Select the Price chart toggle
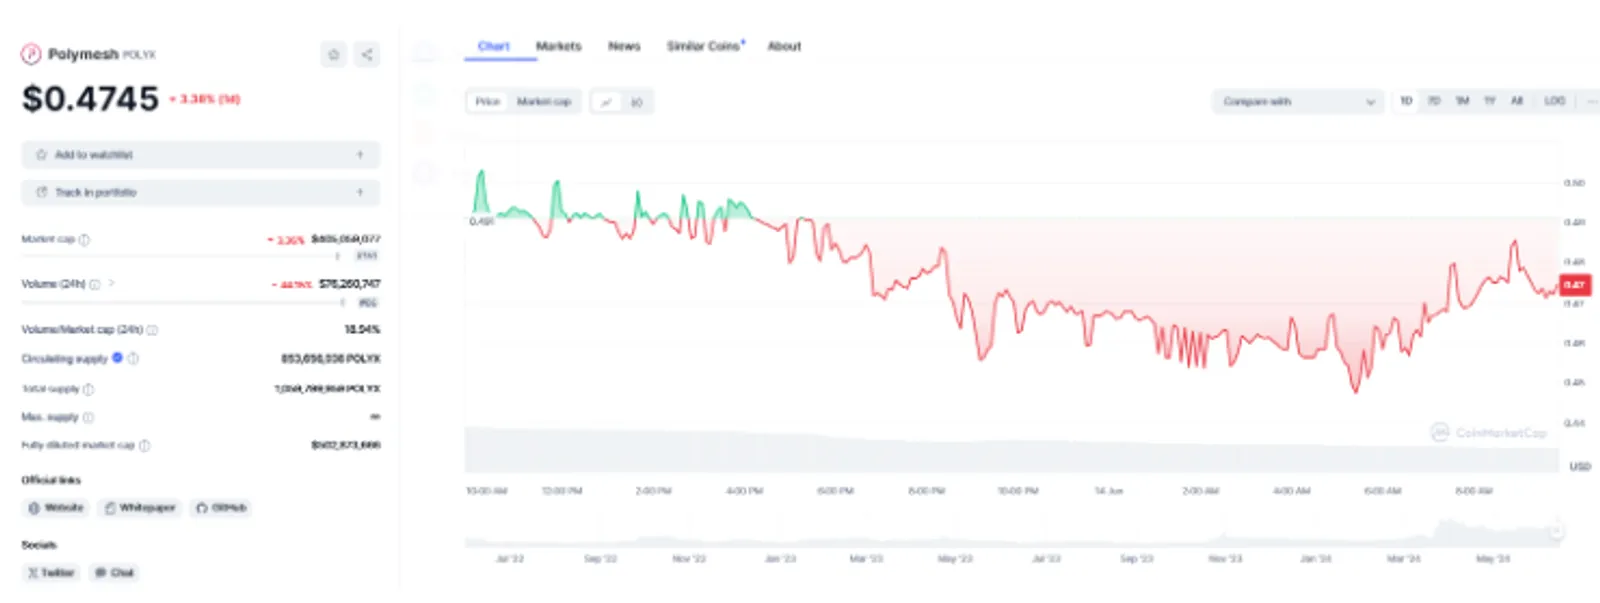 [488, 102]
